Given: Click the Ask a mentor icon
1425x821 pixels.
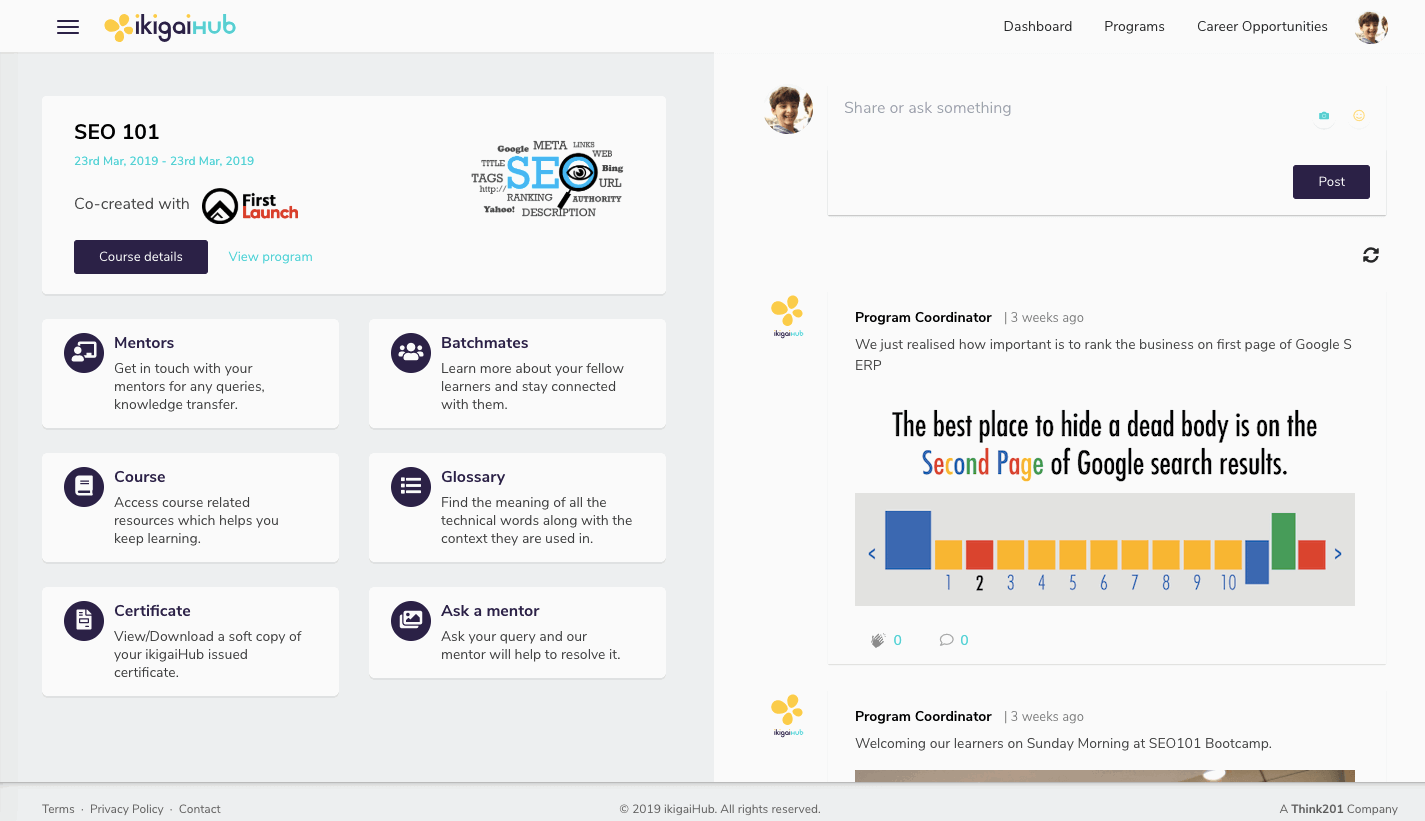Looking at the screenshot, I should [x=411, y=621].
